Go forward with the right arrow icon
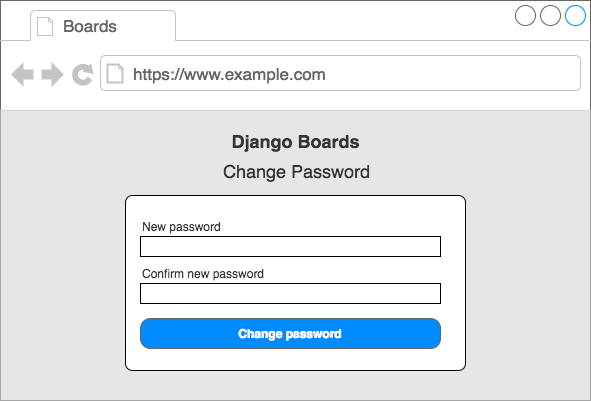 tap(52, 75)
